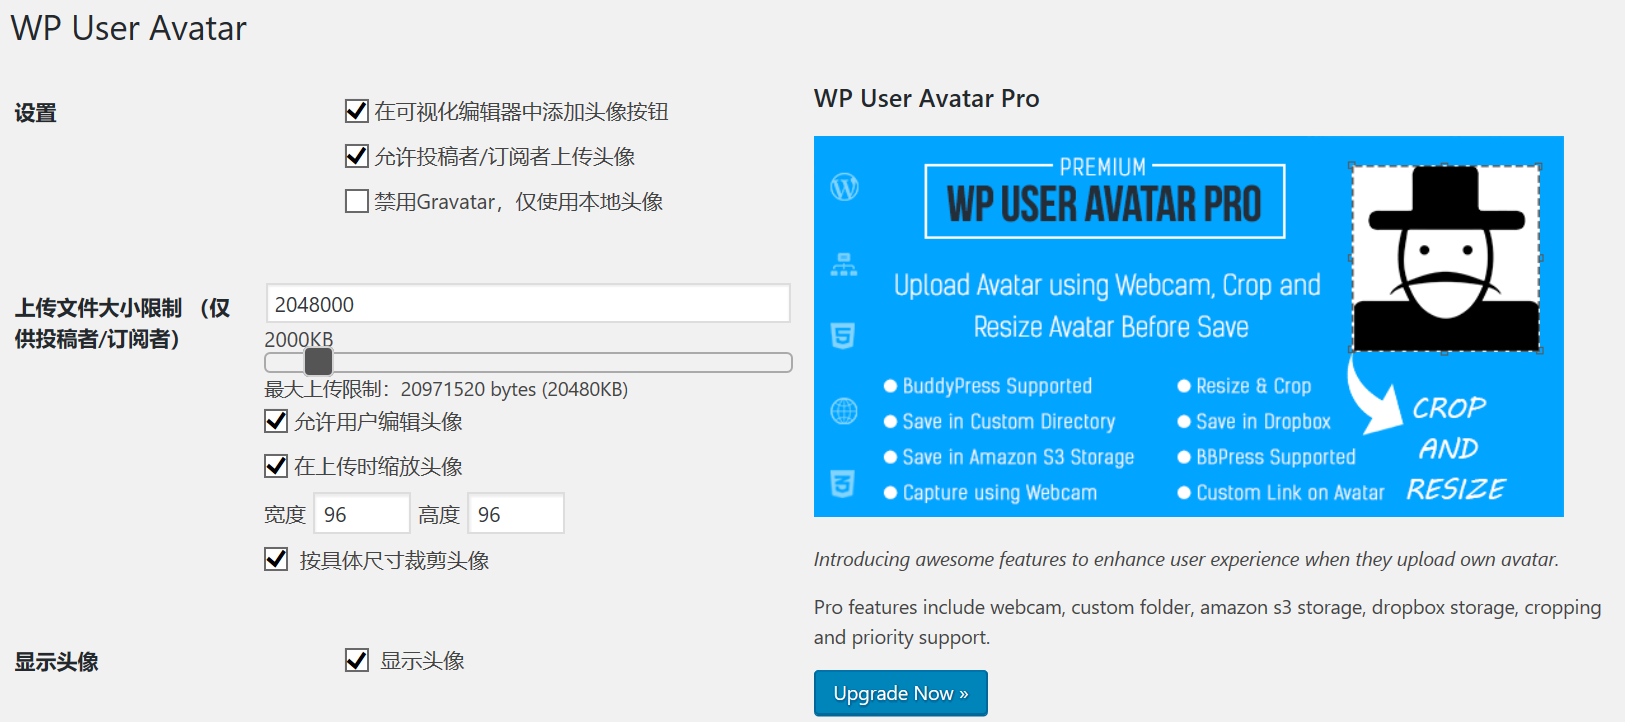The width and height of the screenshot is (1625, 722).
Task: Click the italic 'Introducing awesome features' sentence
Action: [x=1186, y=559]
